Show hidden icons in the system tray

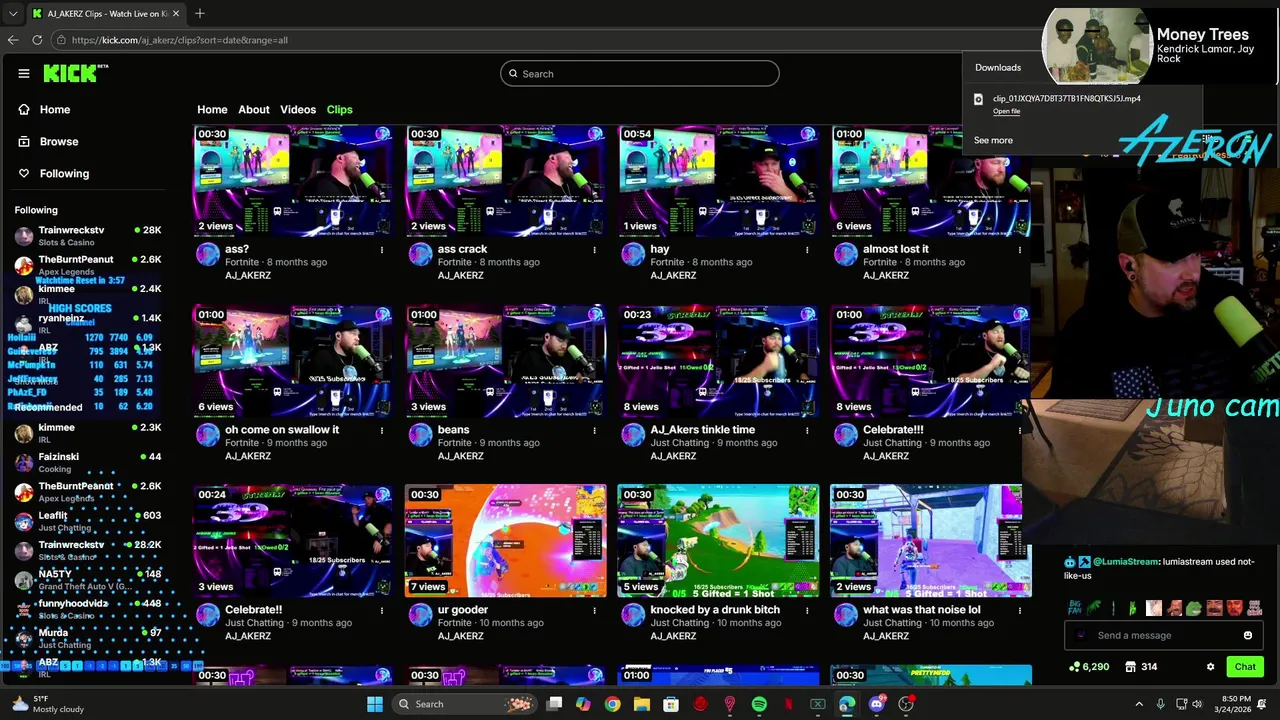pos(1138,704)
